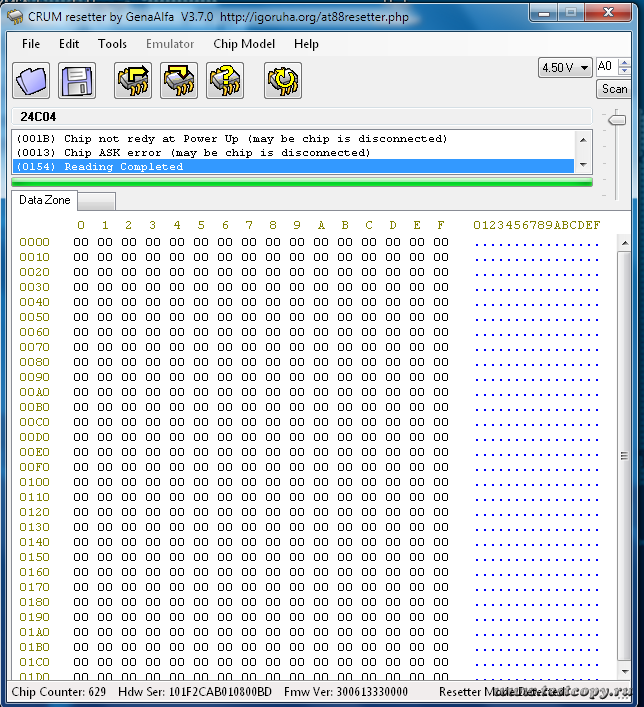This screenshot has height=707, width=644.
Task: Select the blank tab beside Data Zone
Action: 97,201
